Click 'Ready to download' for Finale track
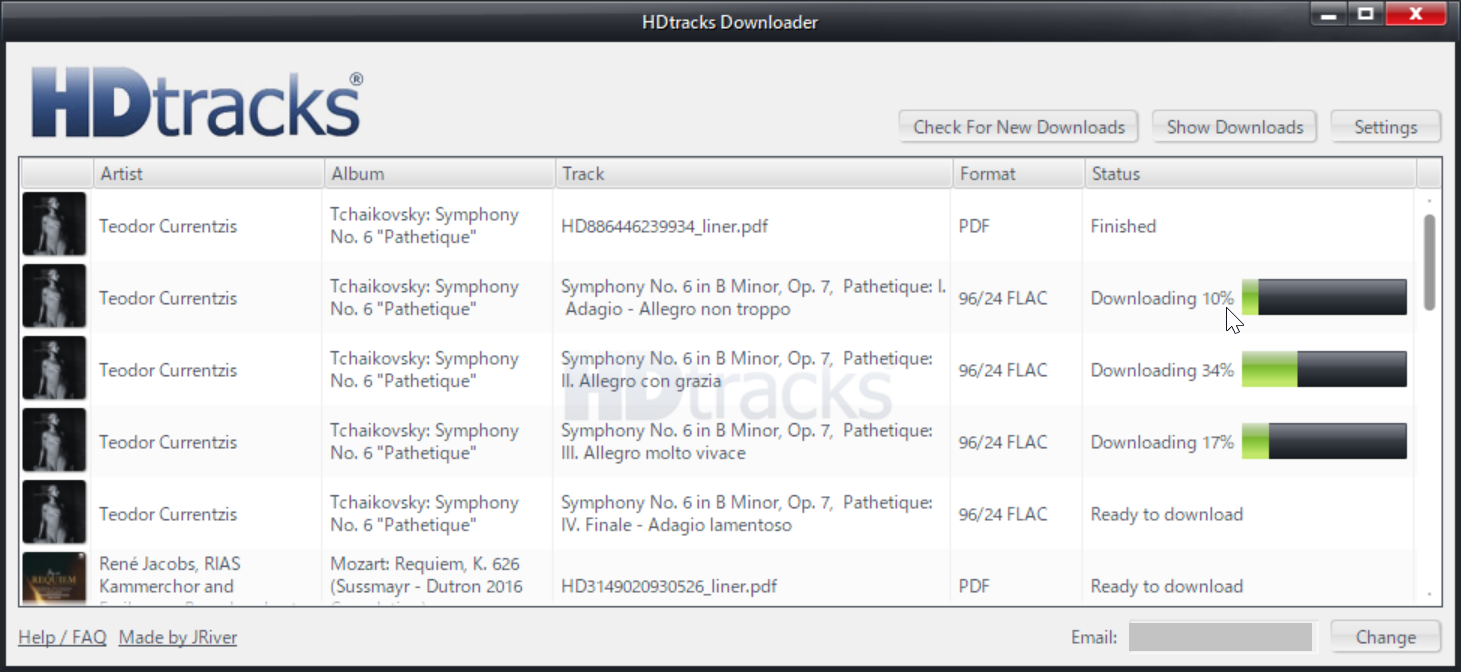 (x=1167, y=514)
